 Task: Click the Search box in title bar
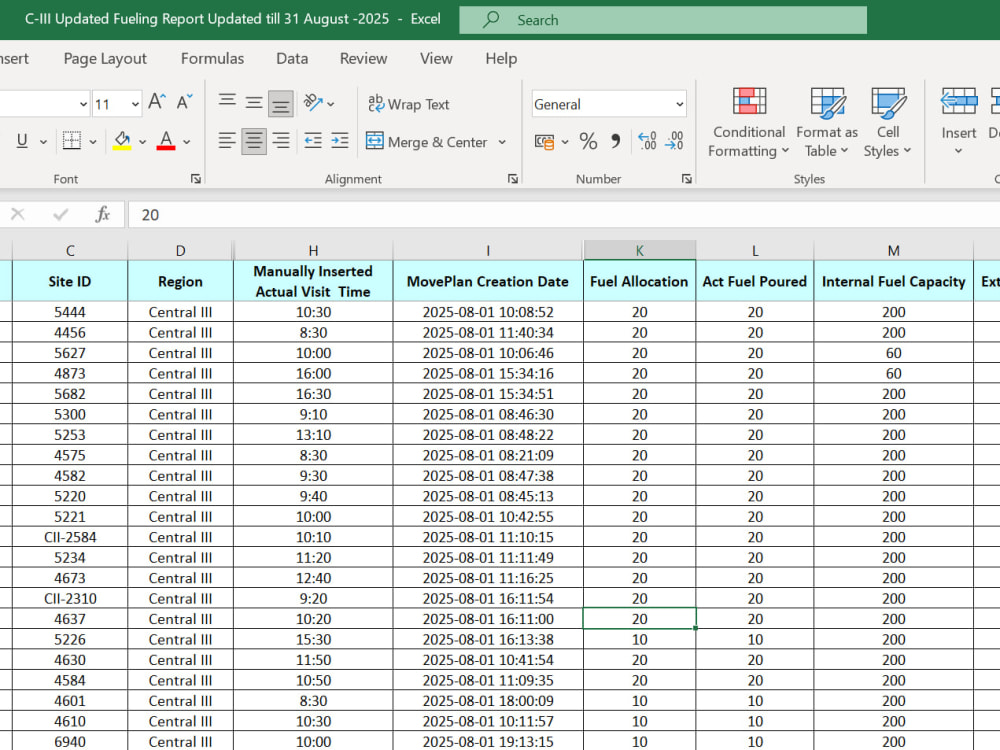coord(663,20)
